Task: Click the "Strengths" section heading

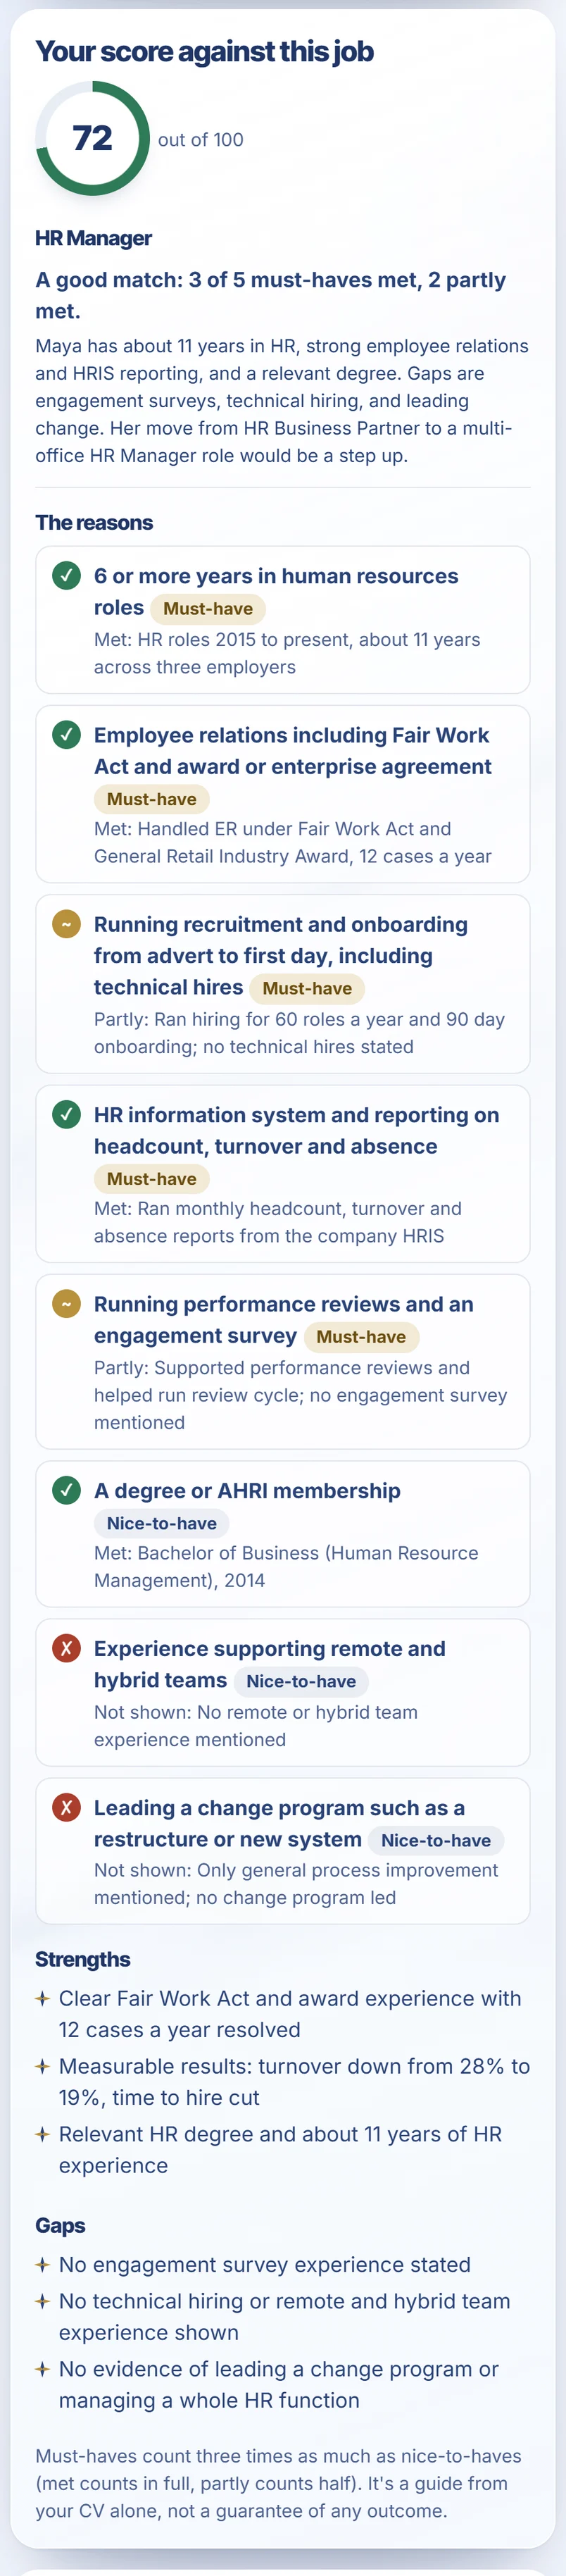Action: tap(83, 1959)
